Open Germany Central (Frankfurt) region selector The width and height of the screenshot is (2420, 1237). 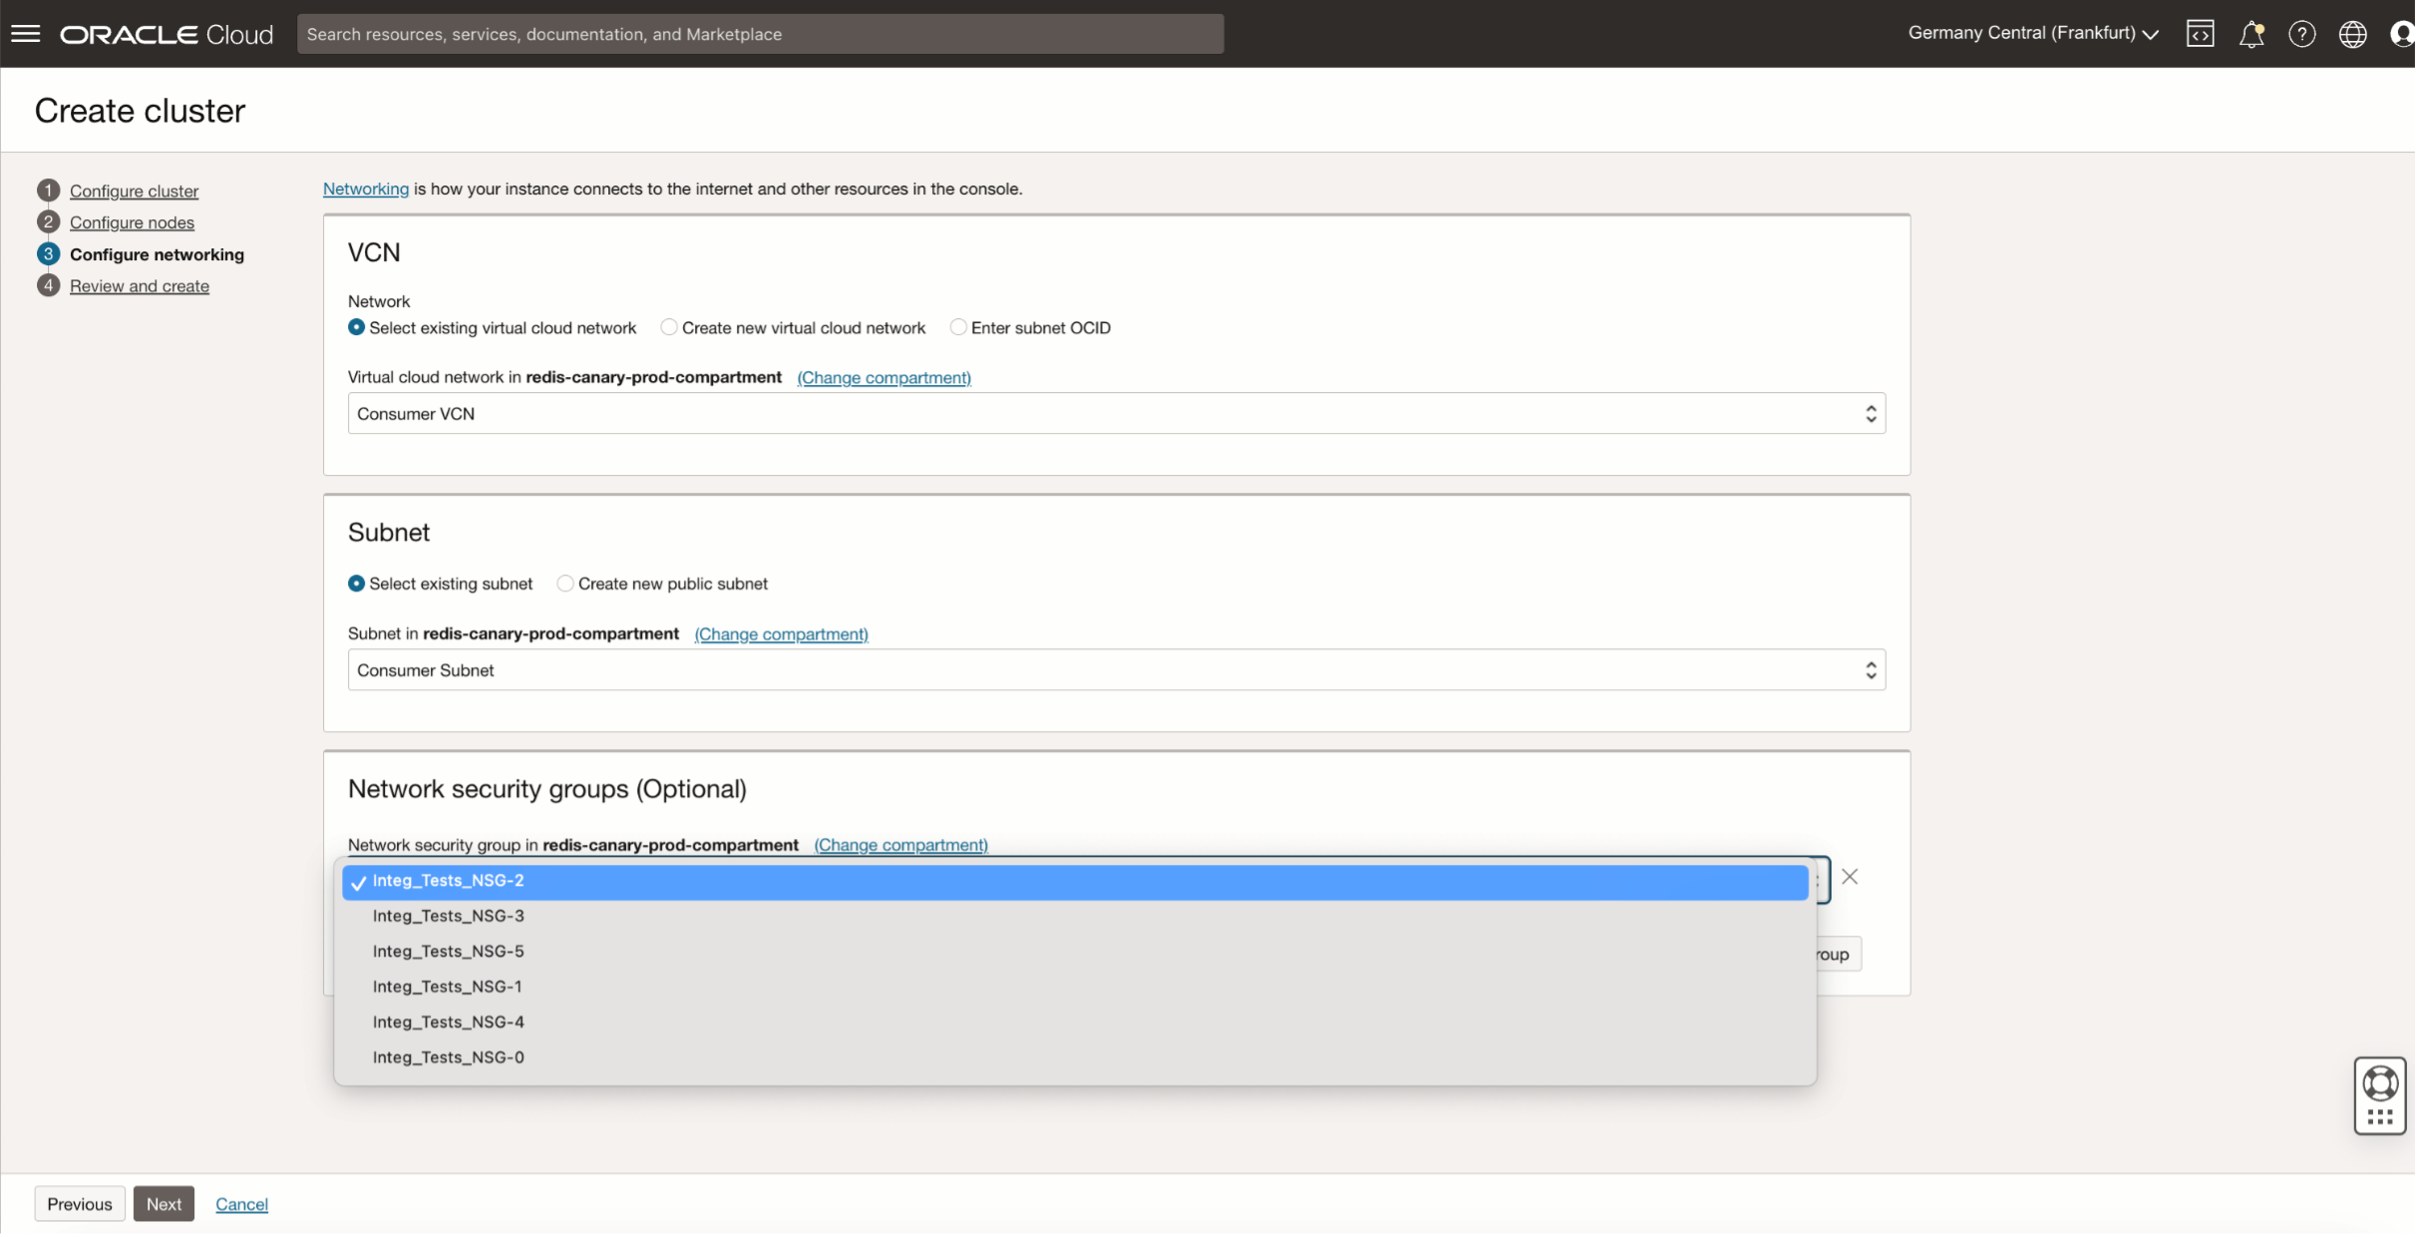coord(2032,34)
